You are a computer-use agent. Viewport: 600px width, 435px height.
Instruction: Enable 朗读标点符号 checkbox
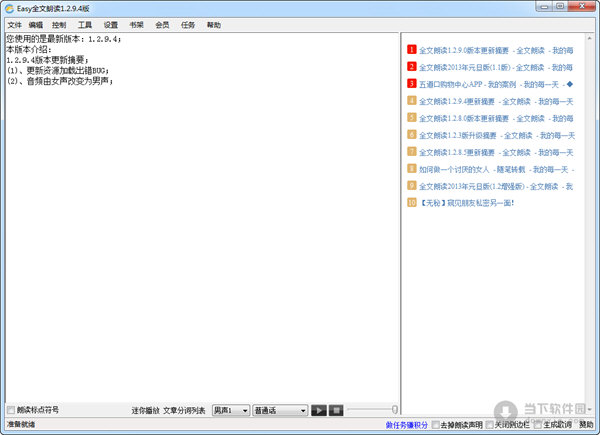[11, 410]
